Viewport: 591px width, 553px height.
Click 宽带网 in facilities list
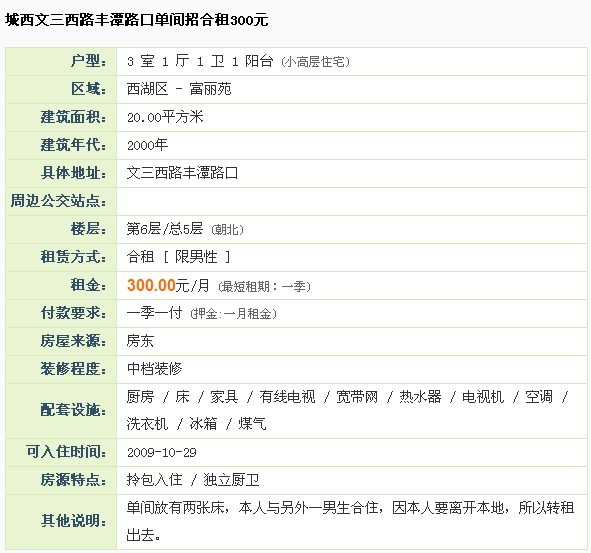click(x=357, y=397)
